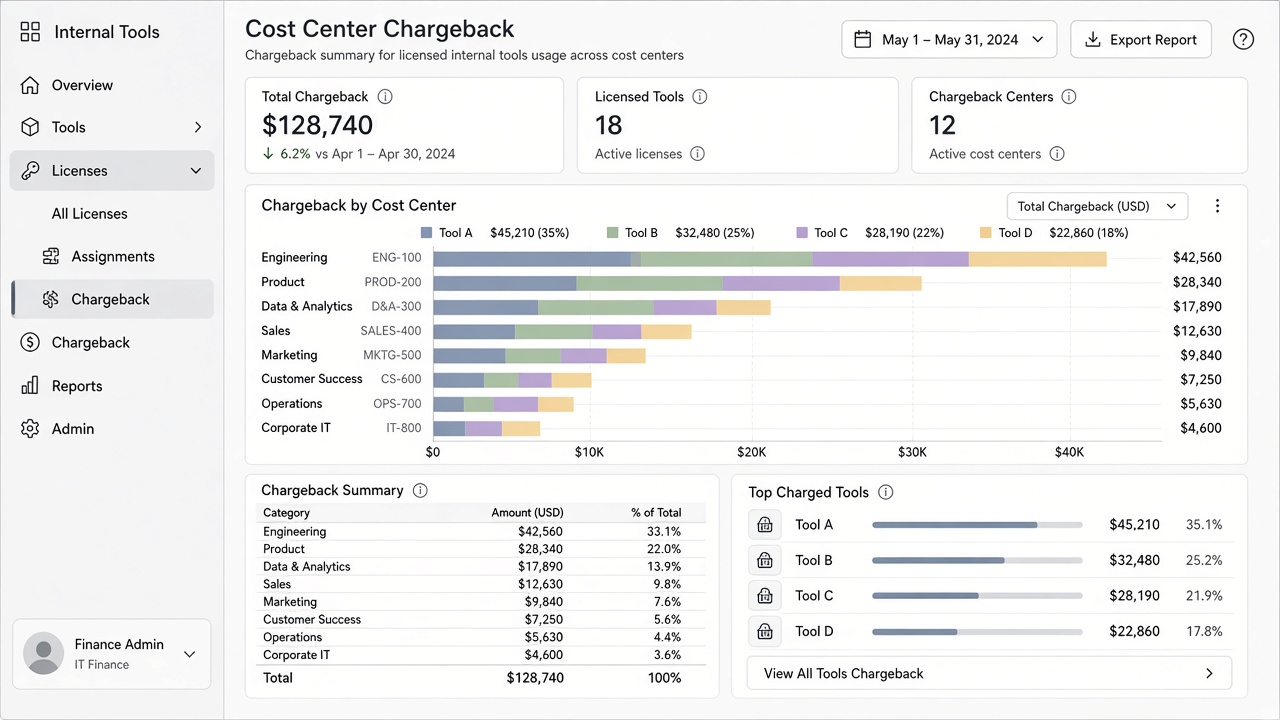Open the May 1 – May 31, 2024 date range dropdown

pos(949,40)
